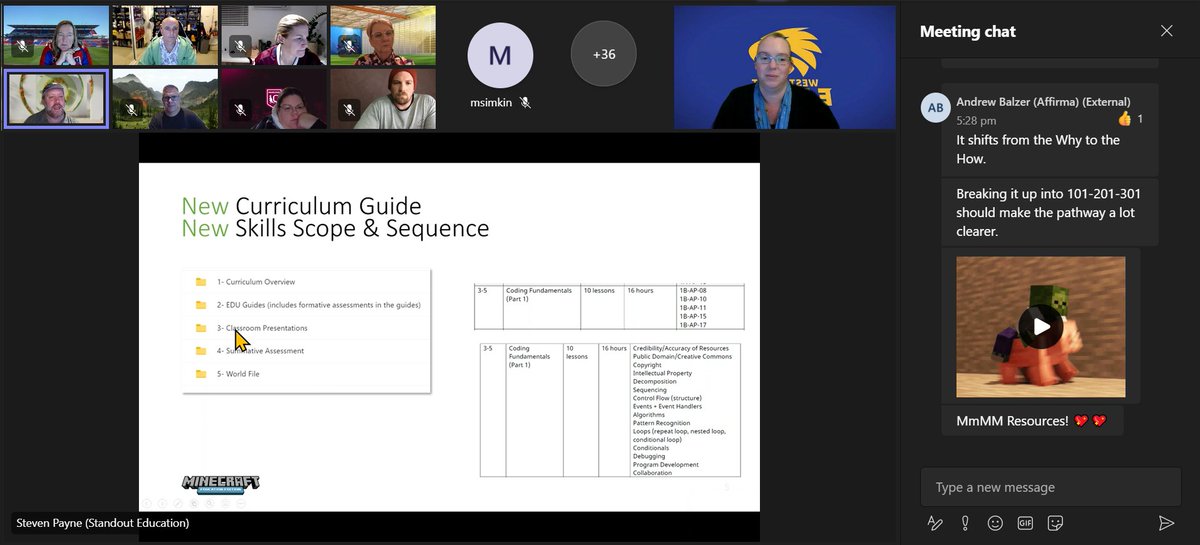Click muted mic icon on indoor-field background tile
Viewport: 1200px width, 545px height.
[349, 46]
